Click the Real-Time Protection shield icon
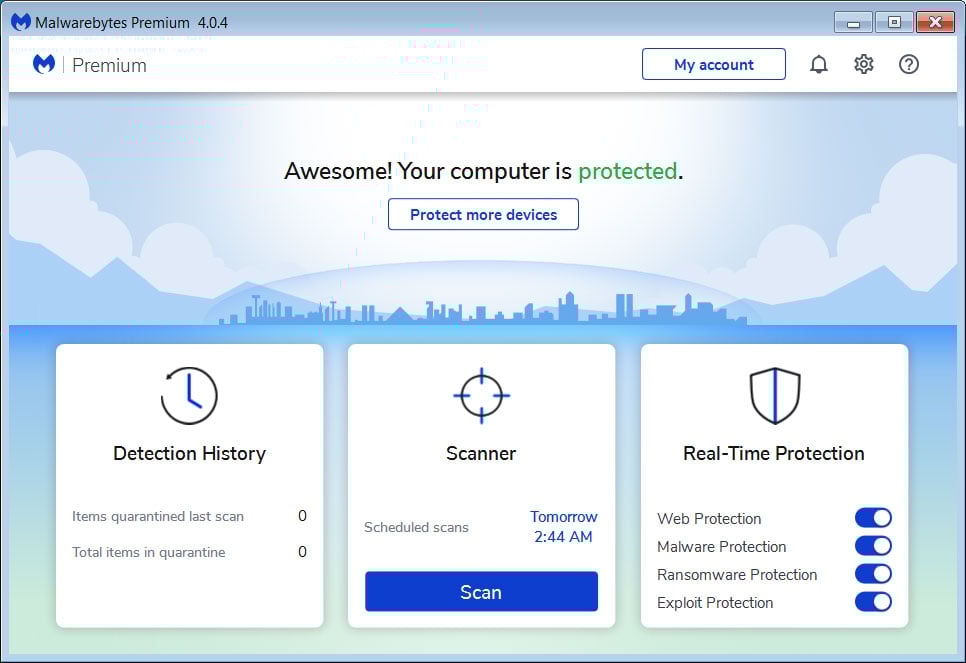Screen dimensions: 966x663 773,393
